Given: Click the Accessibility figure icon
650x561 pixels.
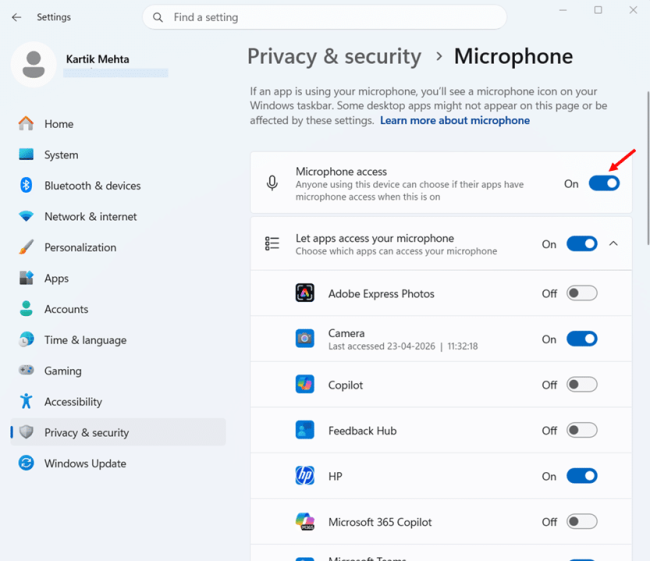Looking at the screenshot, I should point(26,401).
